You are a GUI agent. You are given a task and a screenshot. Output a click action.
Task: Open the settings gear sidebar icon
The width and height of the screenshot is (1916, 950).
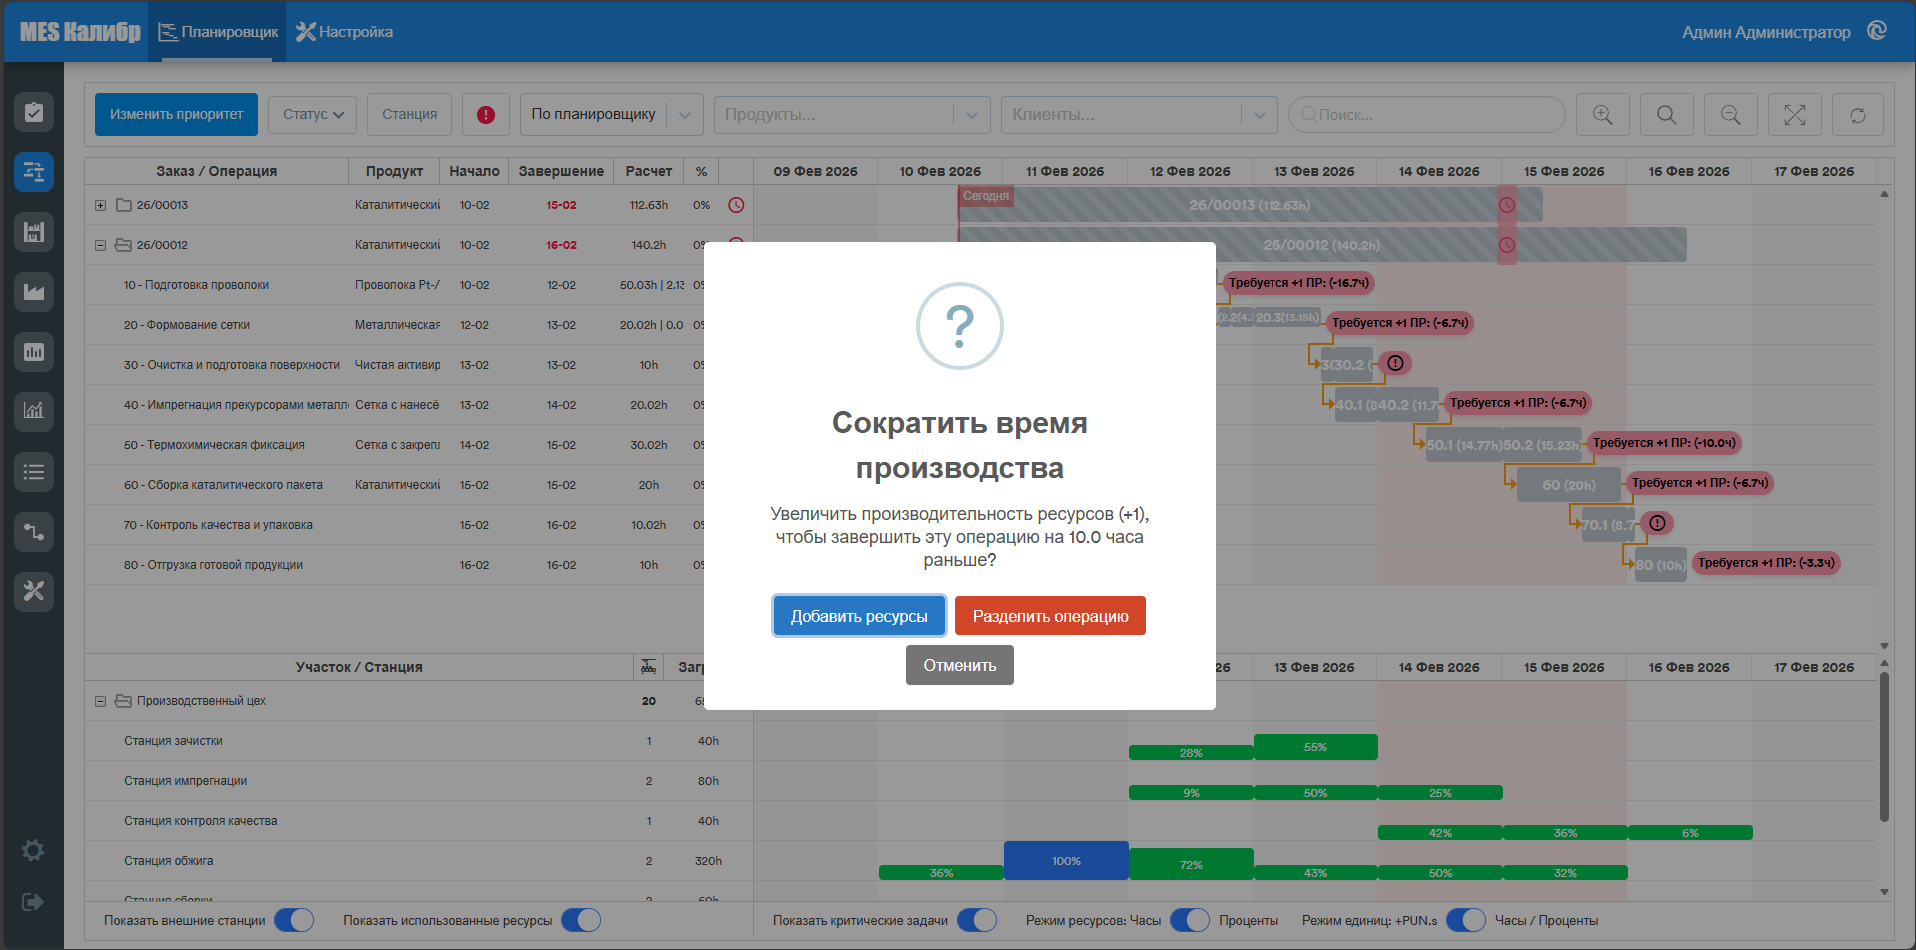[33, 850]
